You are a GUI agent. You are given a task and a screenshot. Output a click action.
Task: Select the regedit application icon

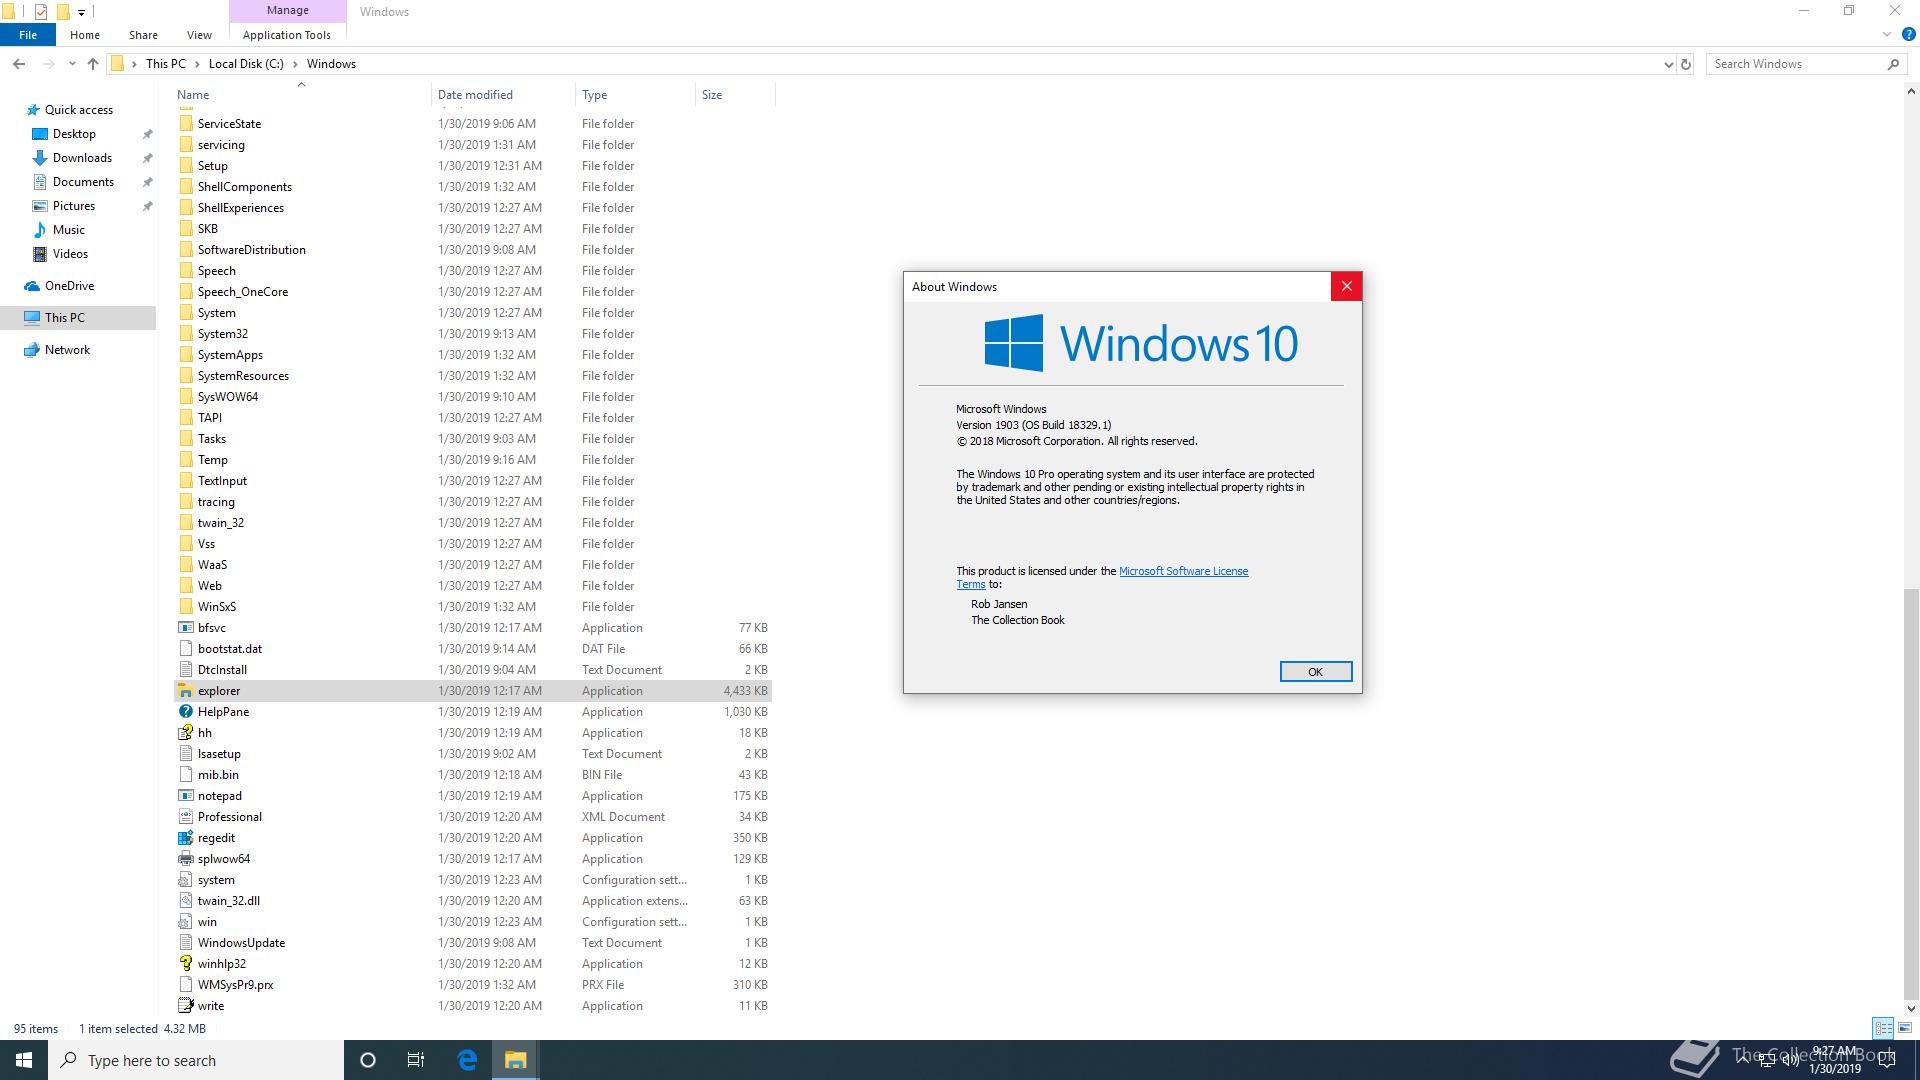pyautogui.click(x=186, y=838)
